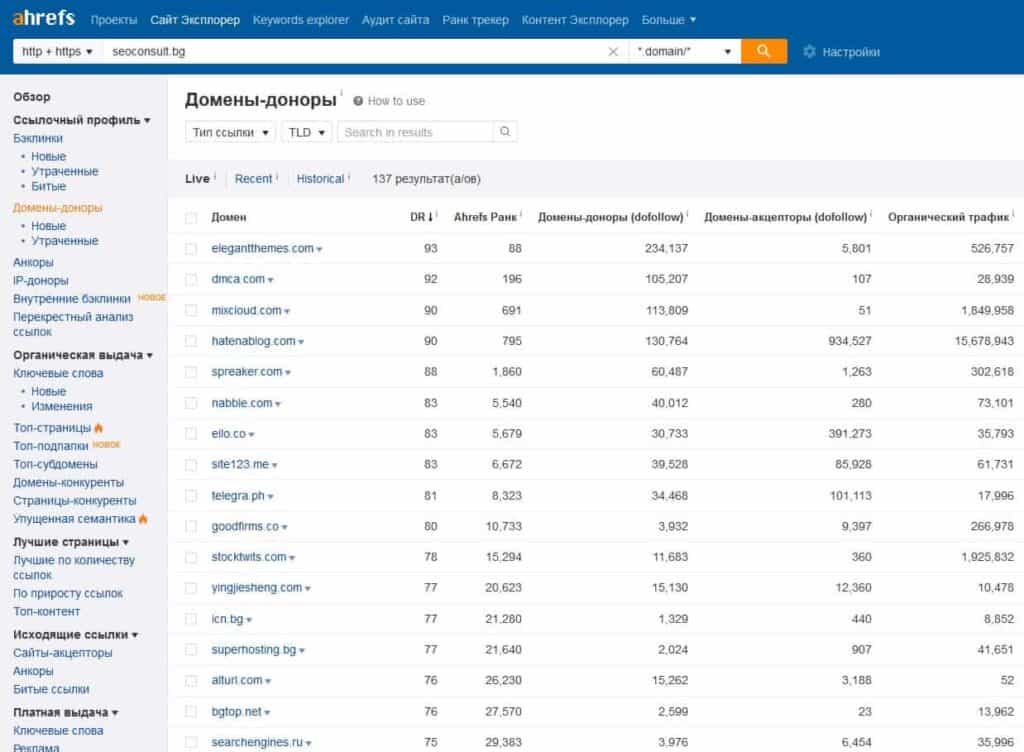The width and height of the screenshot is (1024, 752).
Task: Sort by Органический трафик column header
Action: click(x=948, y=217)
